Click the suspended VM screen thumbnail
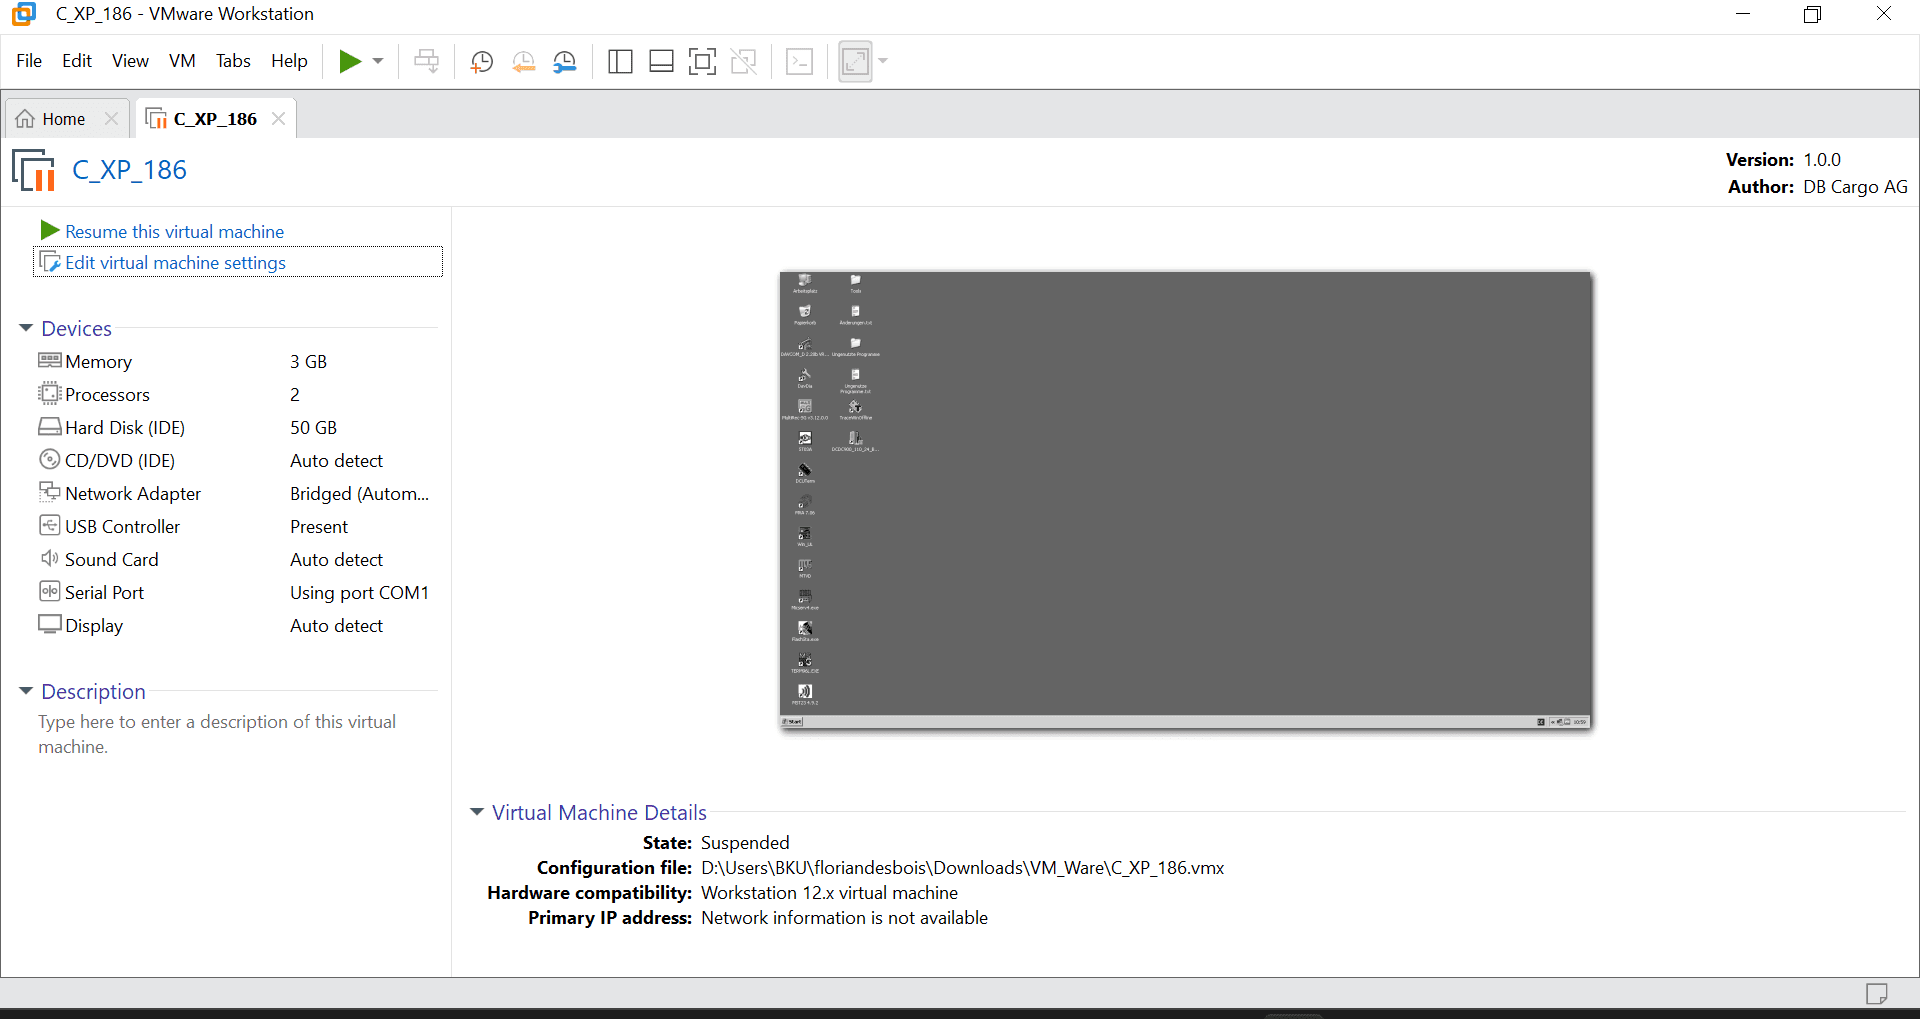 point(1185,499)
